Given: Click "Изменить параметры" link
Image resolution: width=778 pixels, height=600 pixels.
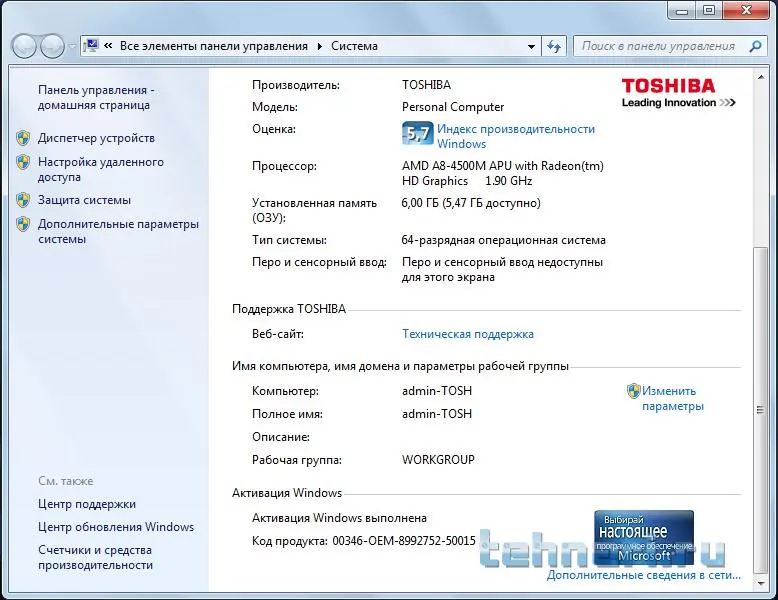Looking at the screenshot, I should 672,399.
